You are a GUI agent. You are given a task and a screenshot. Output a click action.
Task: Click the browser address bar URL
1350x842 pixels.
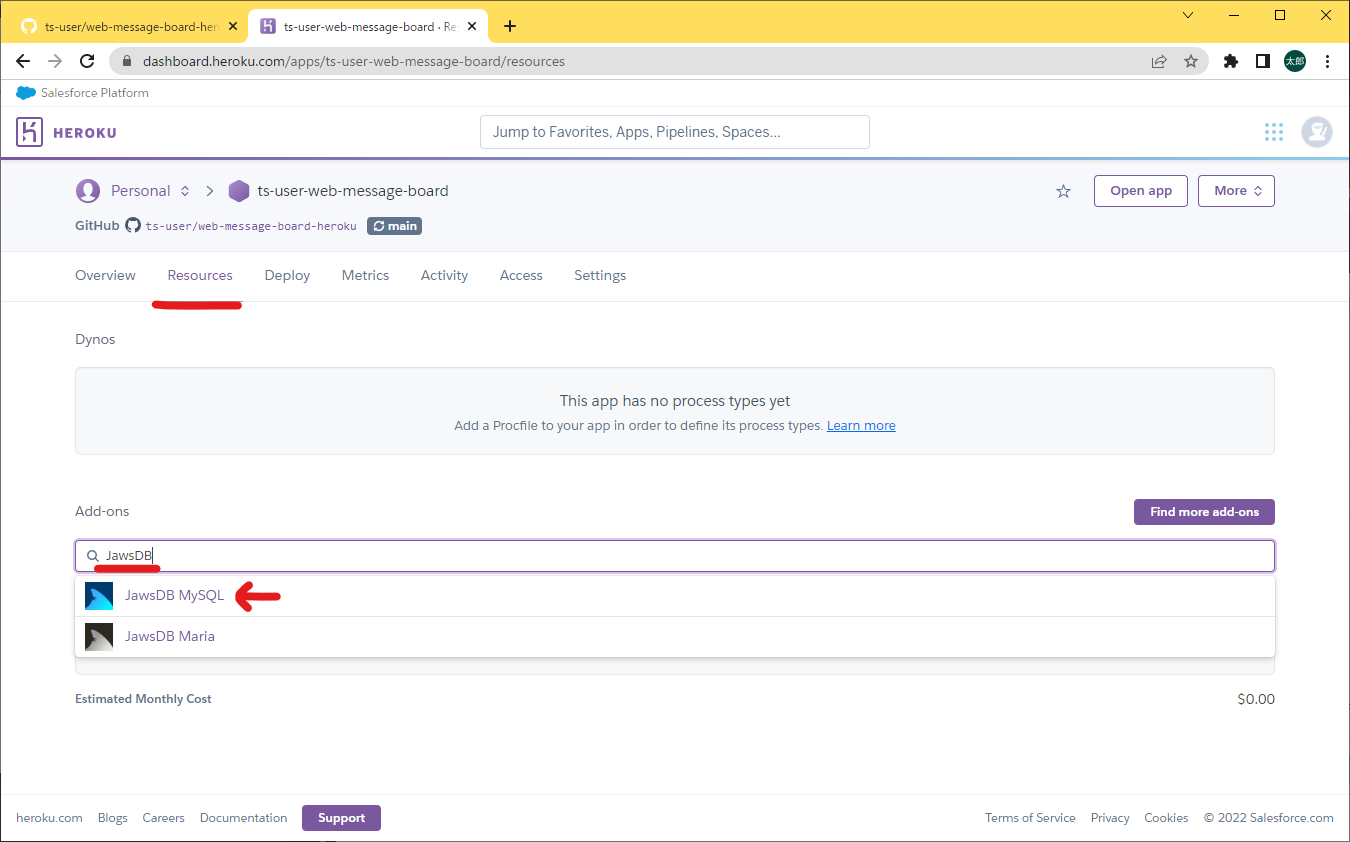click(x=354, y=61)
